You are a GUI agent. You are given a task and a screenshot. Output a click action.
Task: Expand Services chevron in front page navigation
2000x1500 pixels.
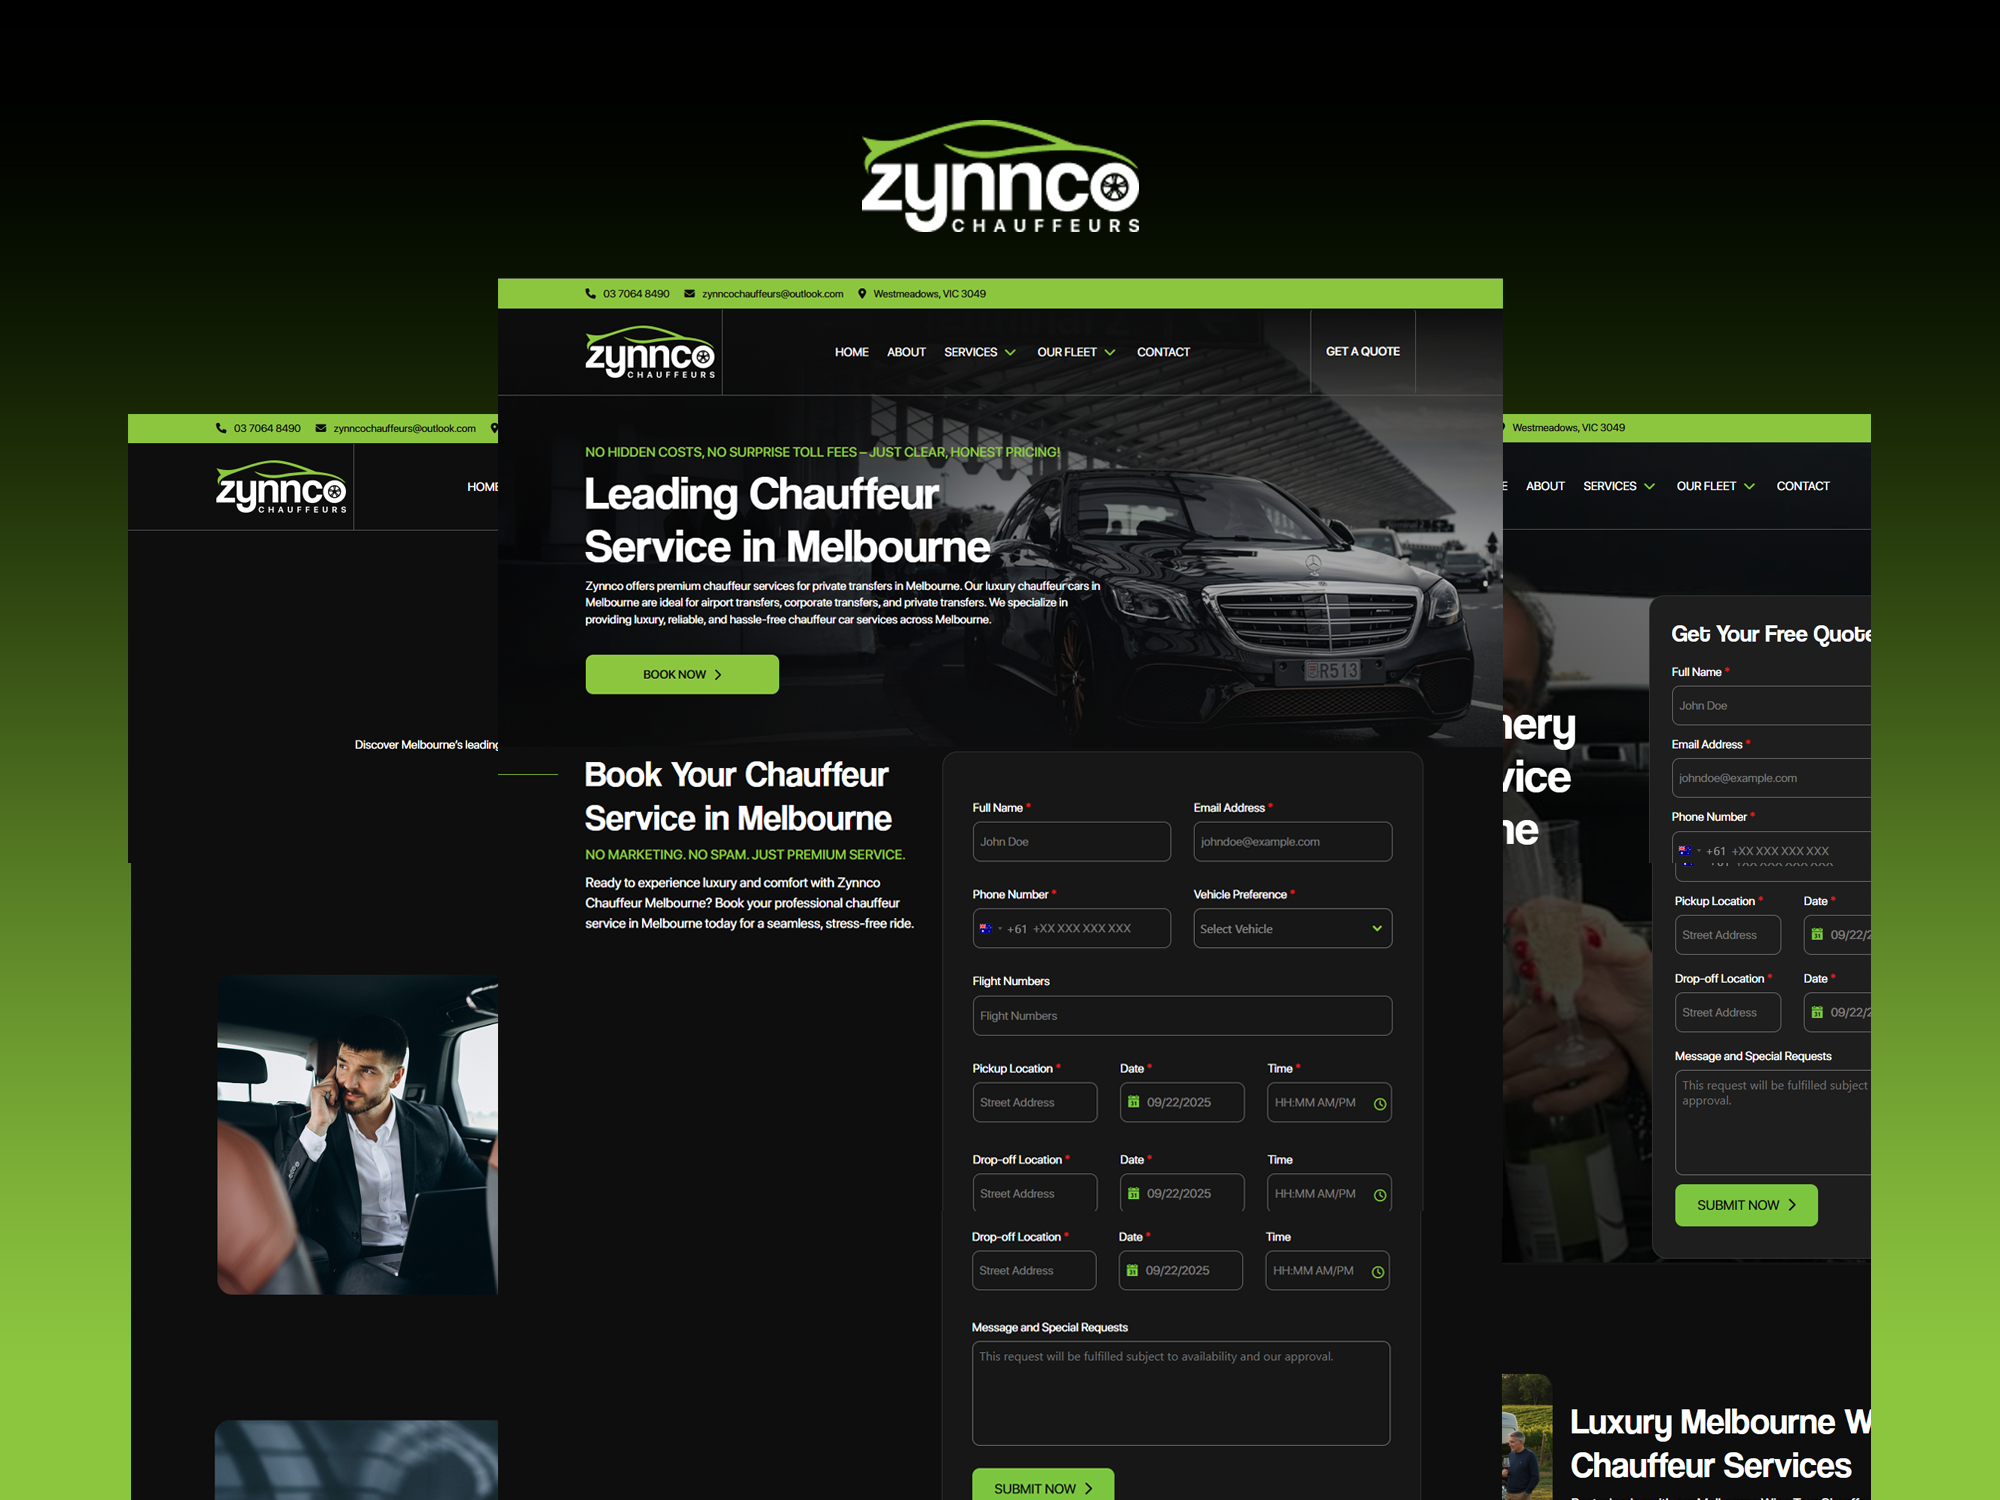click(x=1010, y=353)
